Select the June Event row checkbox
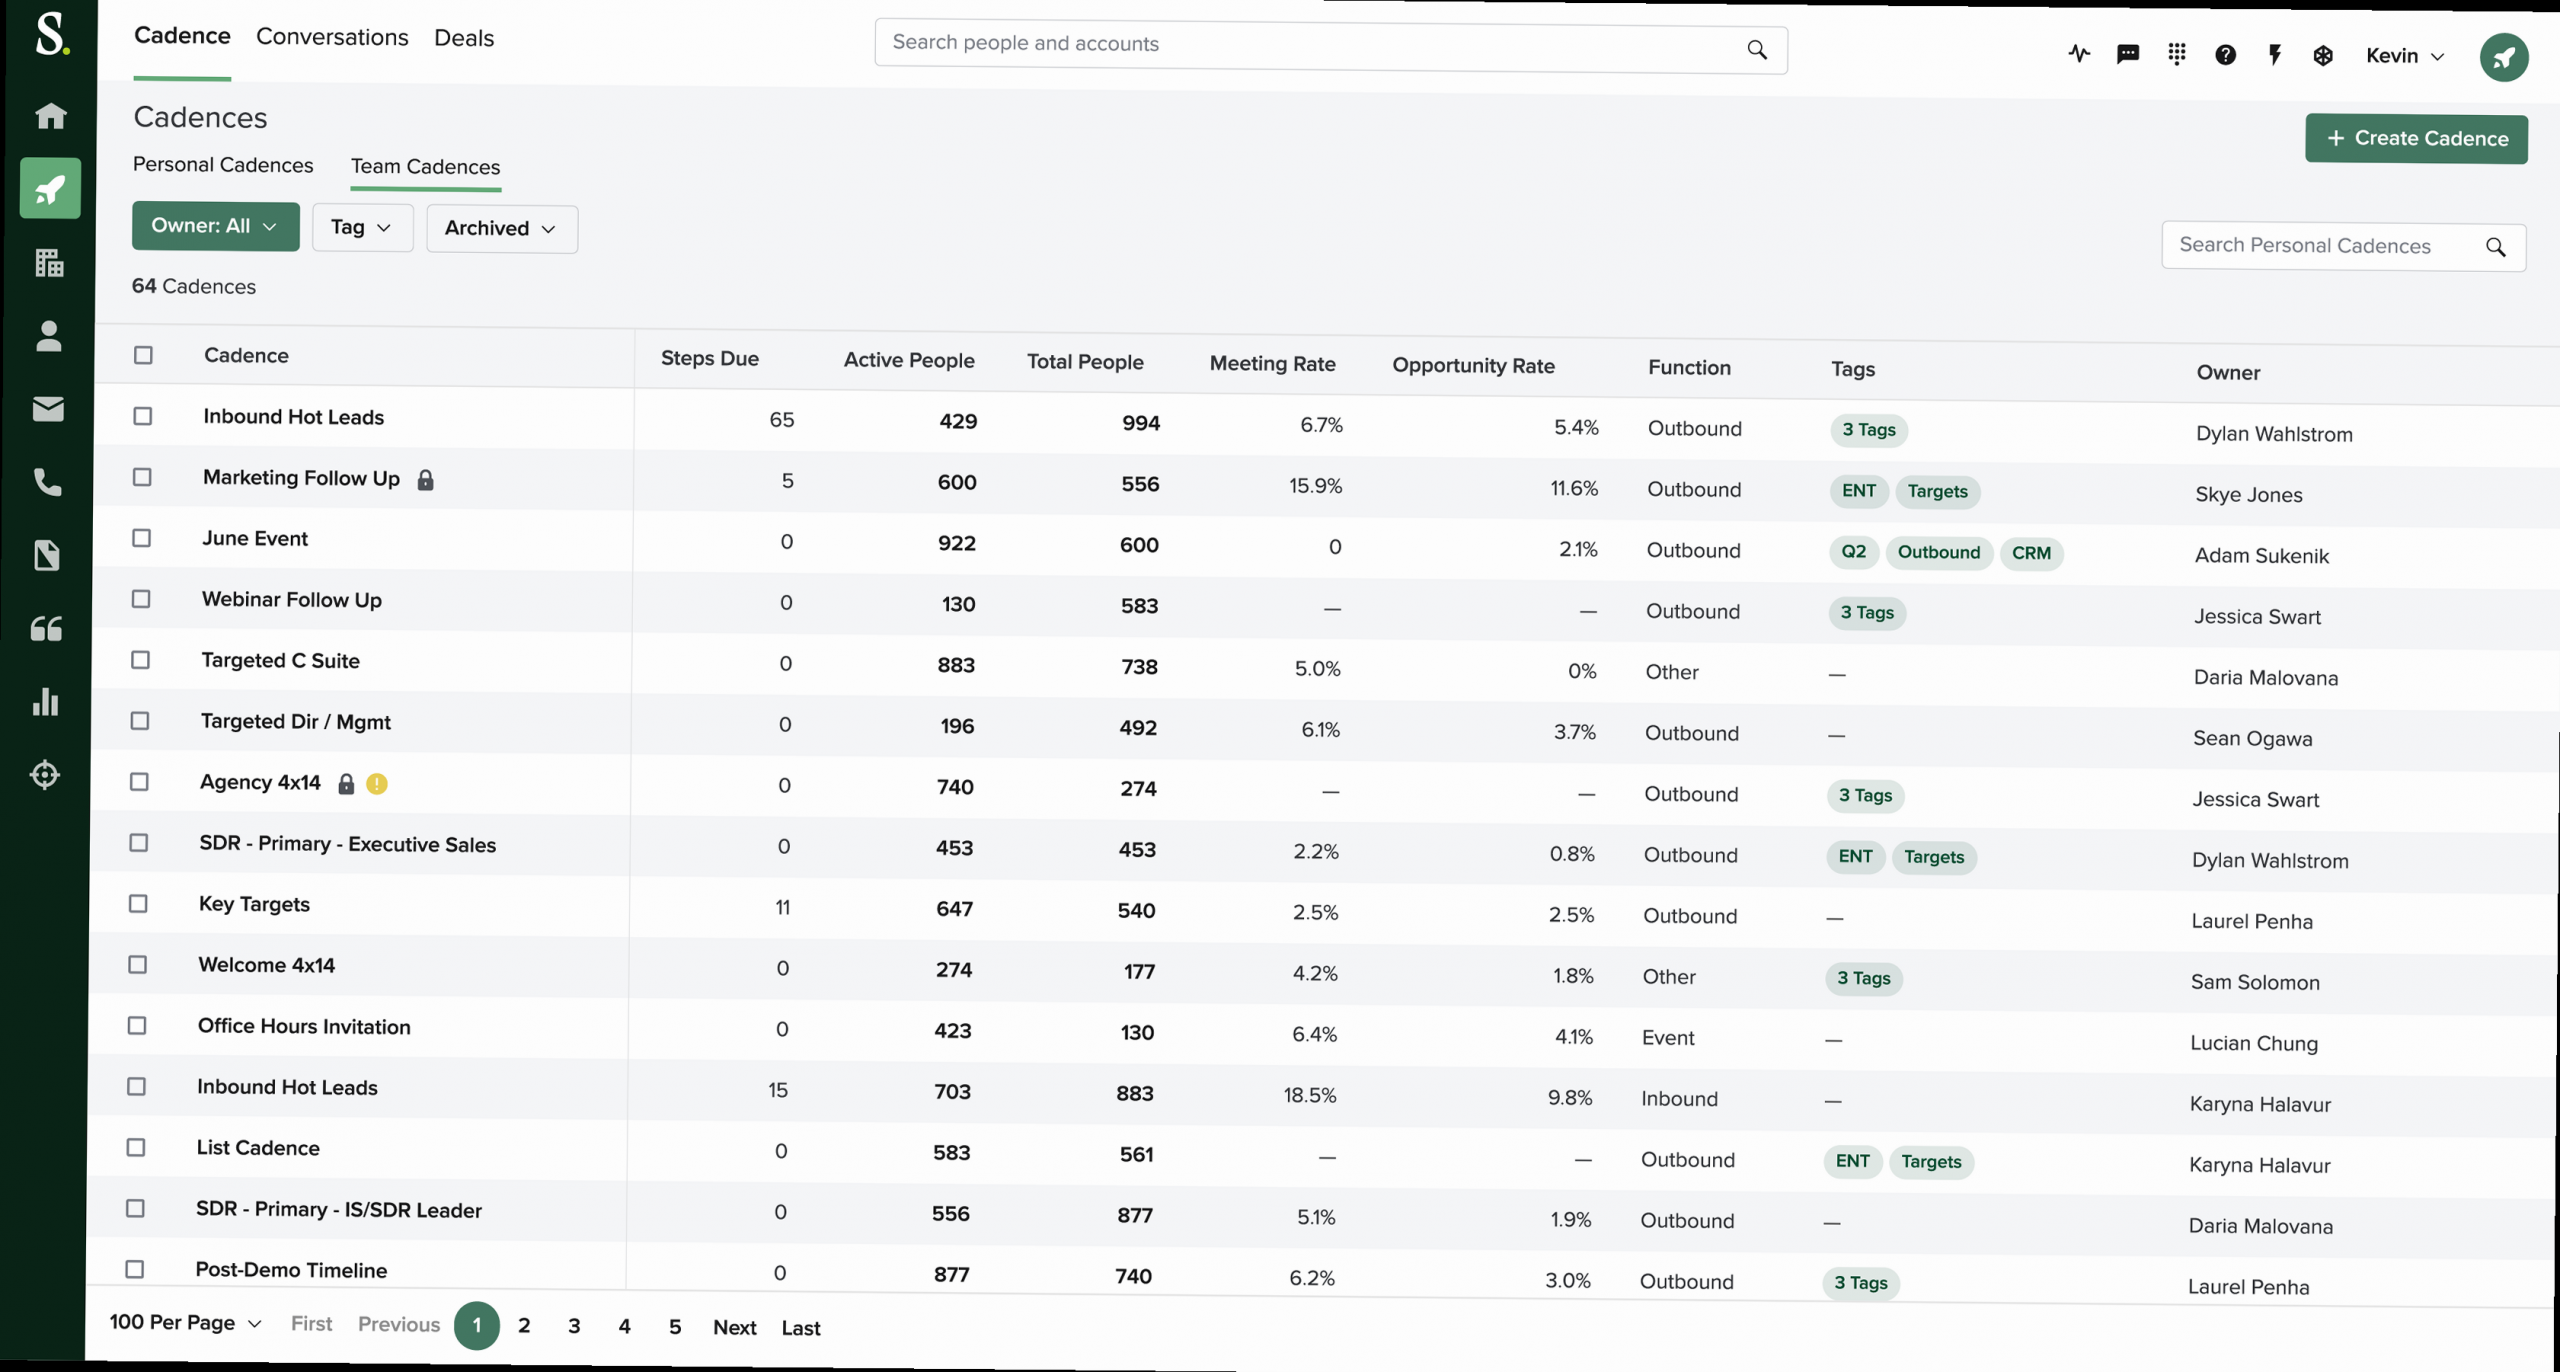Viewport: 2560px width, 1372px height. click(142, 538)
